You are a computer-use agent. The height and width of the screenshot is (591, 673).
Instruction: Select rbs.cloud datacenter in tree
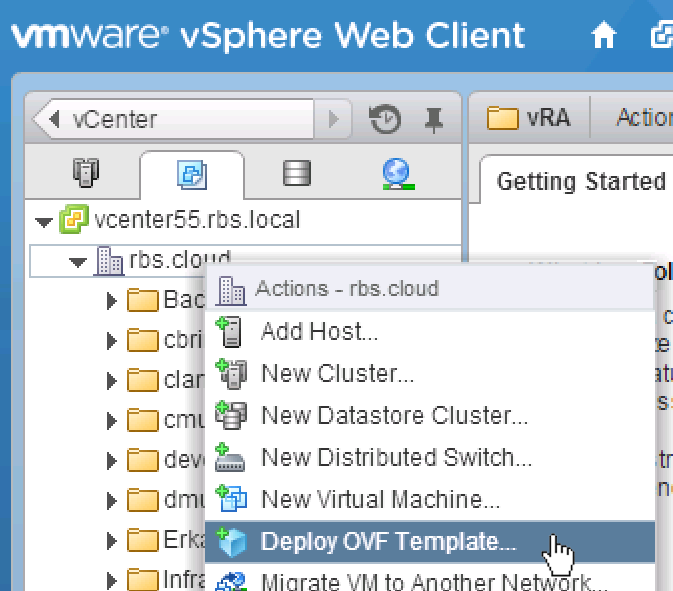click(180, 260)
